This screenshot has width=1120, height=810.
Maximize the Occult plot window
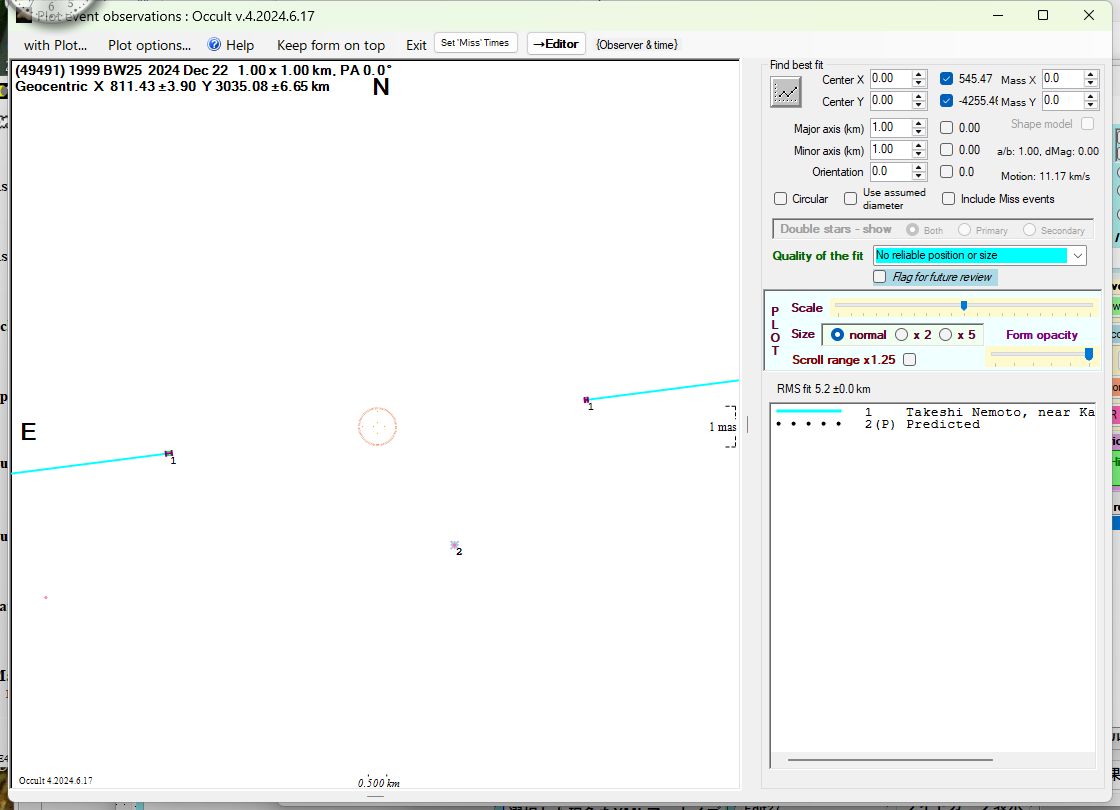click(x=1043, y=15)
